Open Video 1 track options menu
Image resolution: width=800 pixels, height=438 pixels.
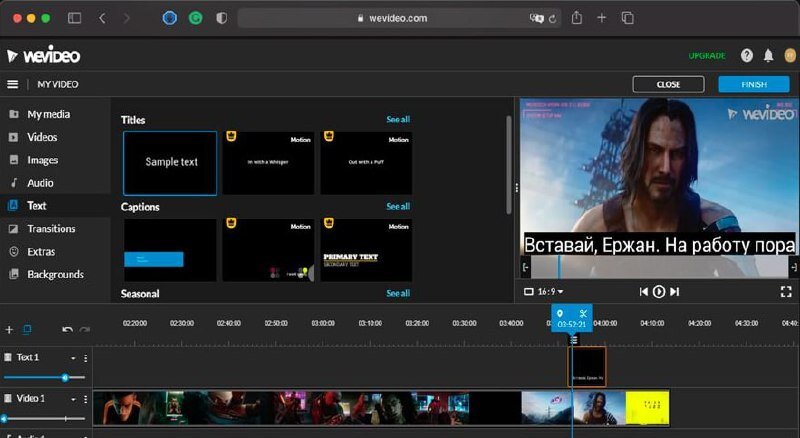point(85,399)
